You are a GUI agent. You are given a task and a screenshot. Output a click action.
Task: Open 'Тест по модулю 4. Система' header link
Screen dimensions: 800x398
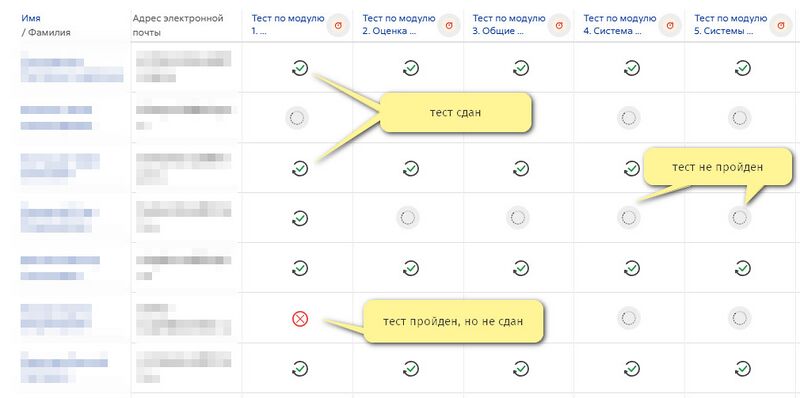point(619,24)
